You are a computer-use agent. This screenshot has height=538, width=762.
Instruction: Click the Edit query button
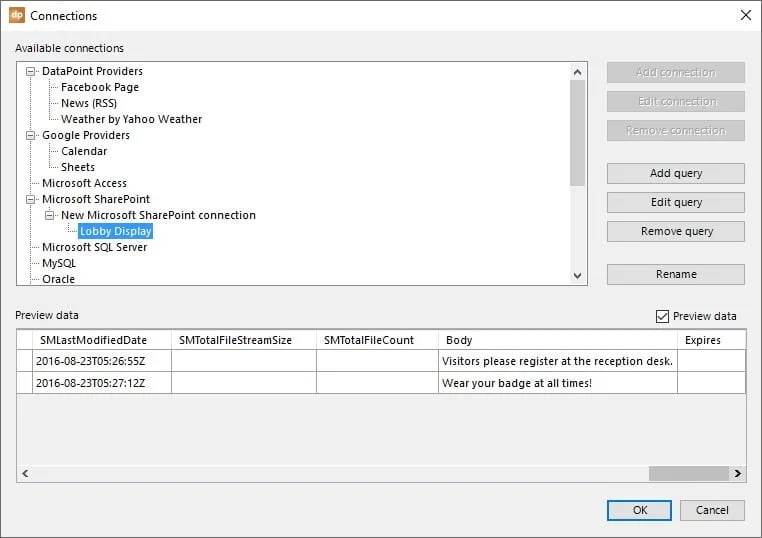tap(675, 202)
